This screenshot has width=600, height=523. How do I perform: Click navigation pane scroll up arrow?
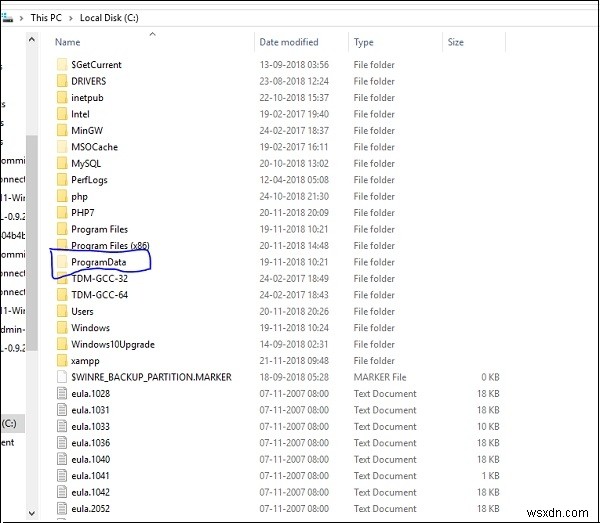click(x=32, y=39)
